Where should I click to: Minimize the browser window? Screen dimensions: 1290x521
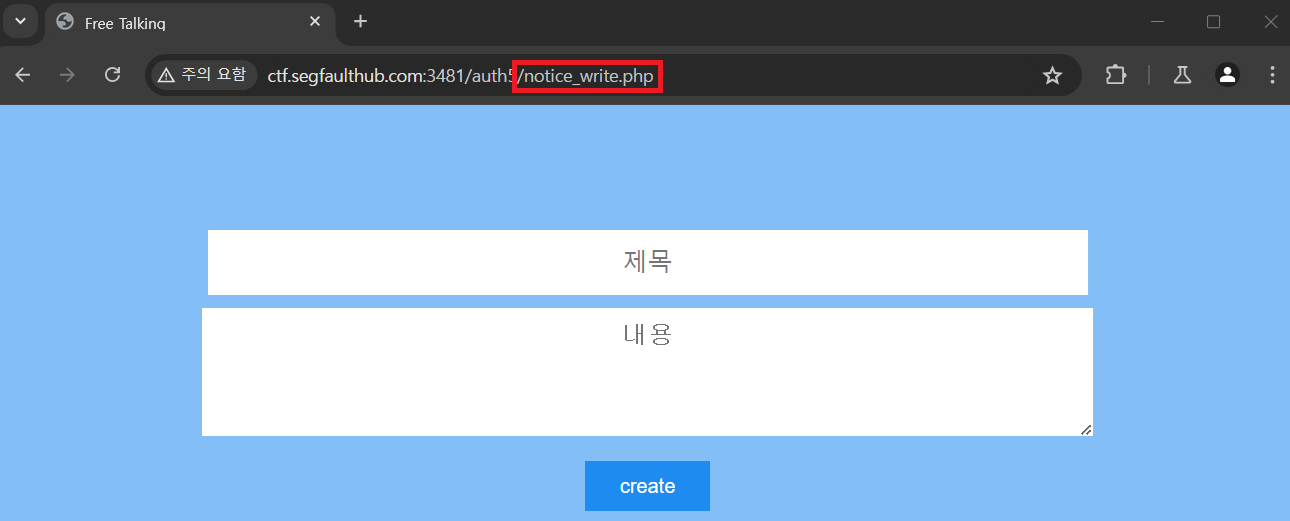click(x=1158, y=21)
